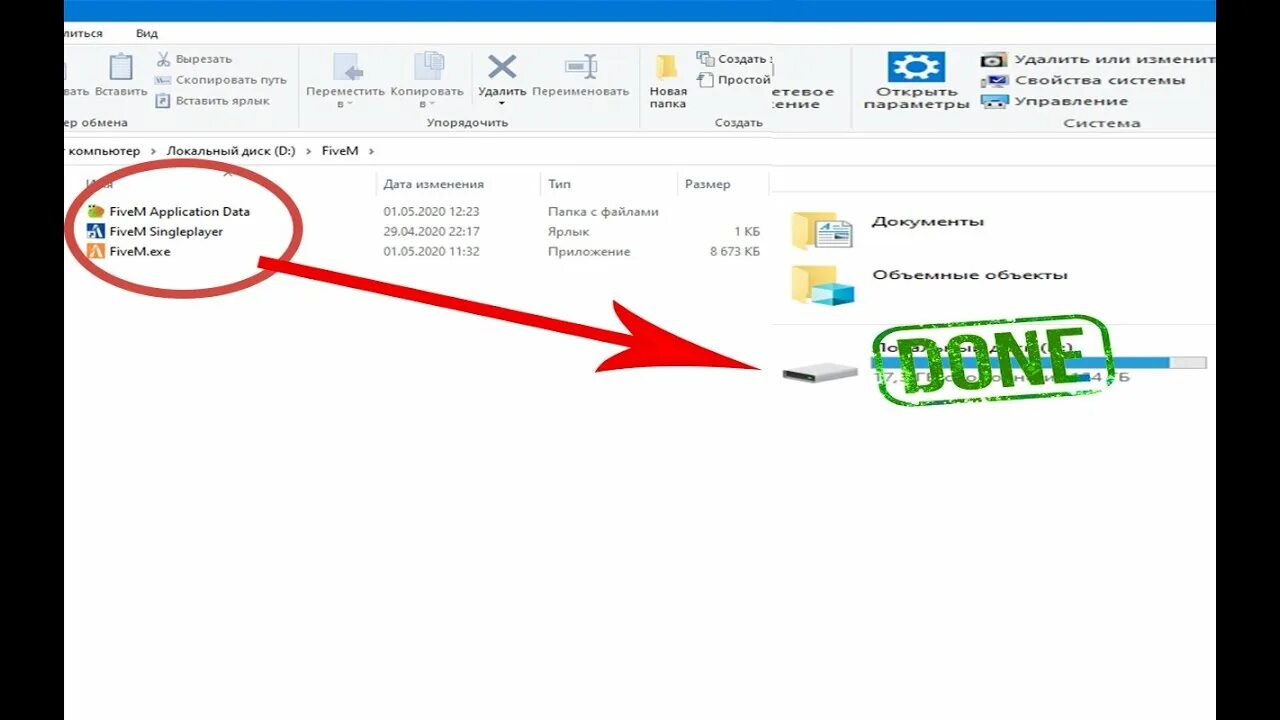Click type Приложение cell
Viewport: 1280px width, 720px height.
coord(589,251)
